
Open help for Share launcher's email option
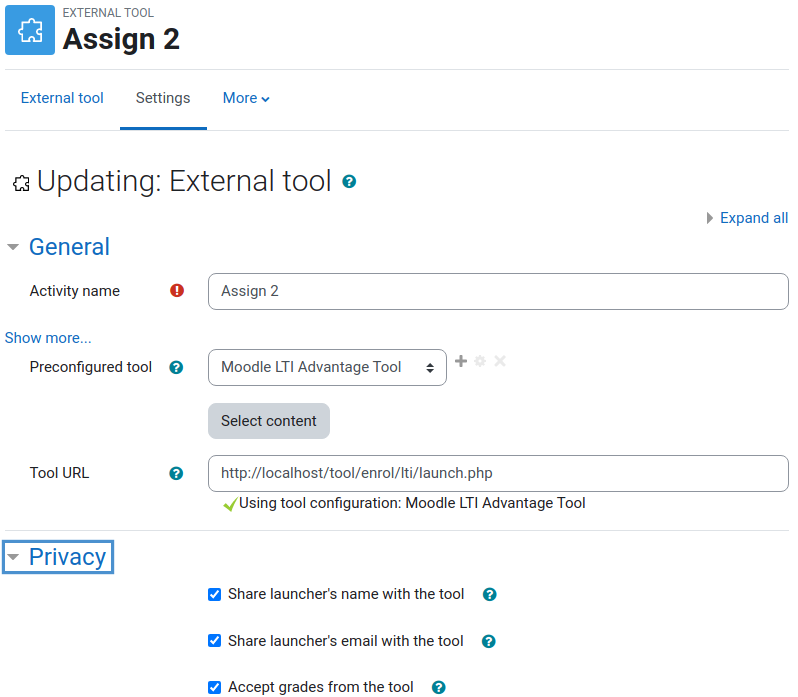(489, 642)
